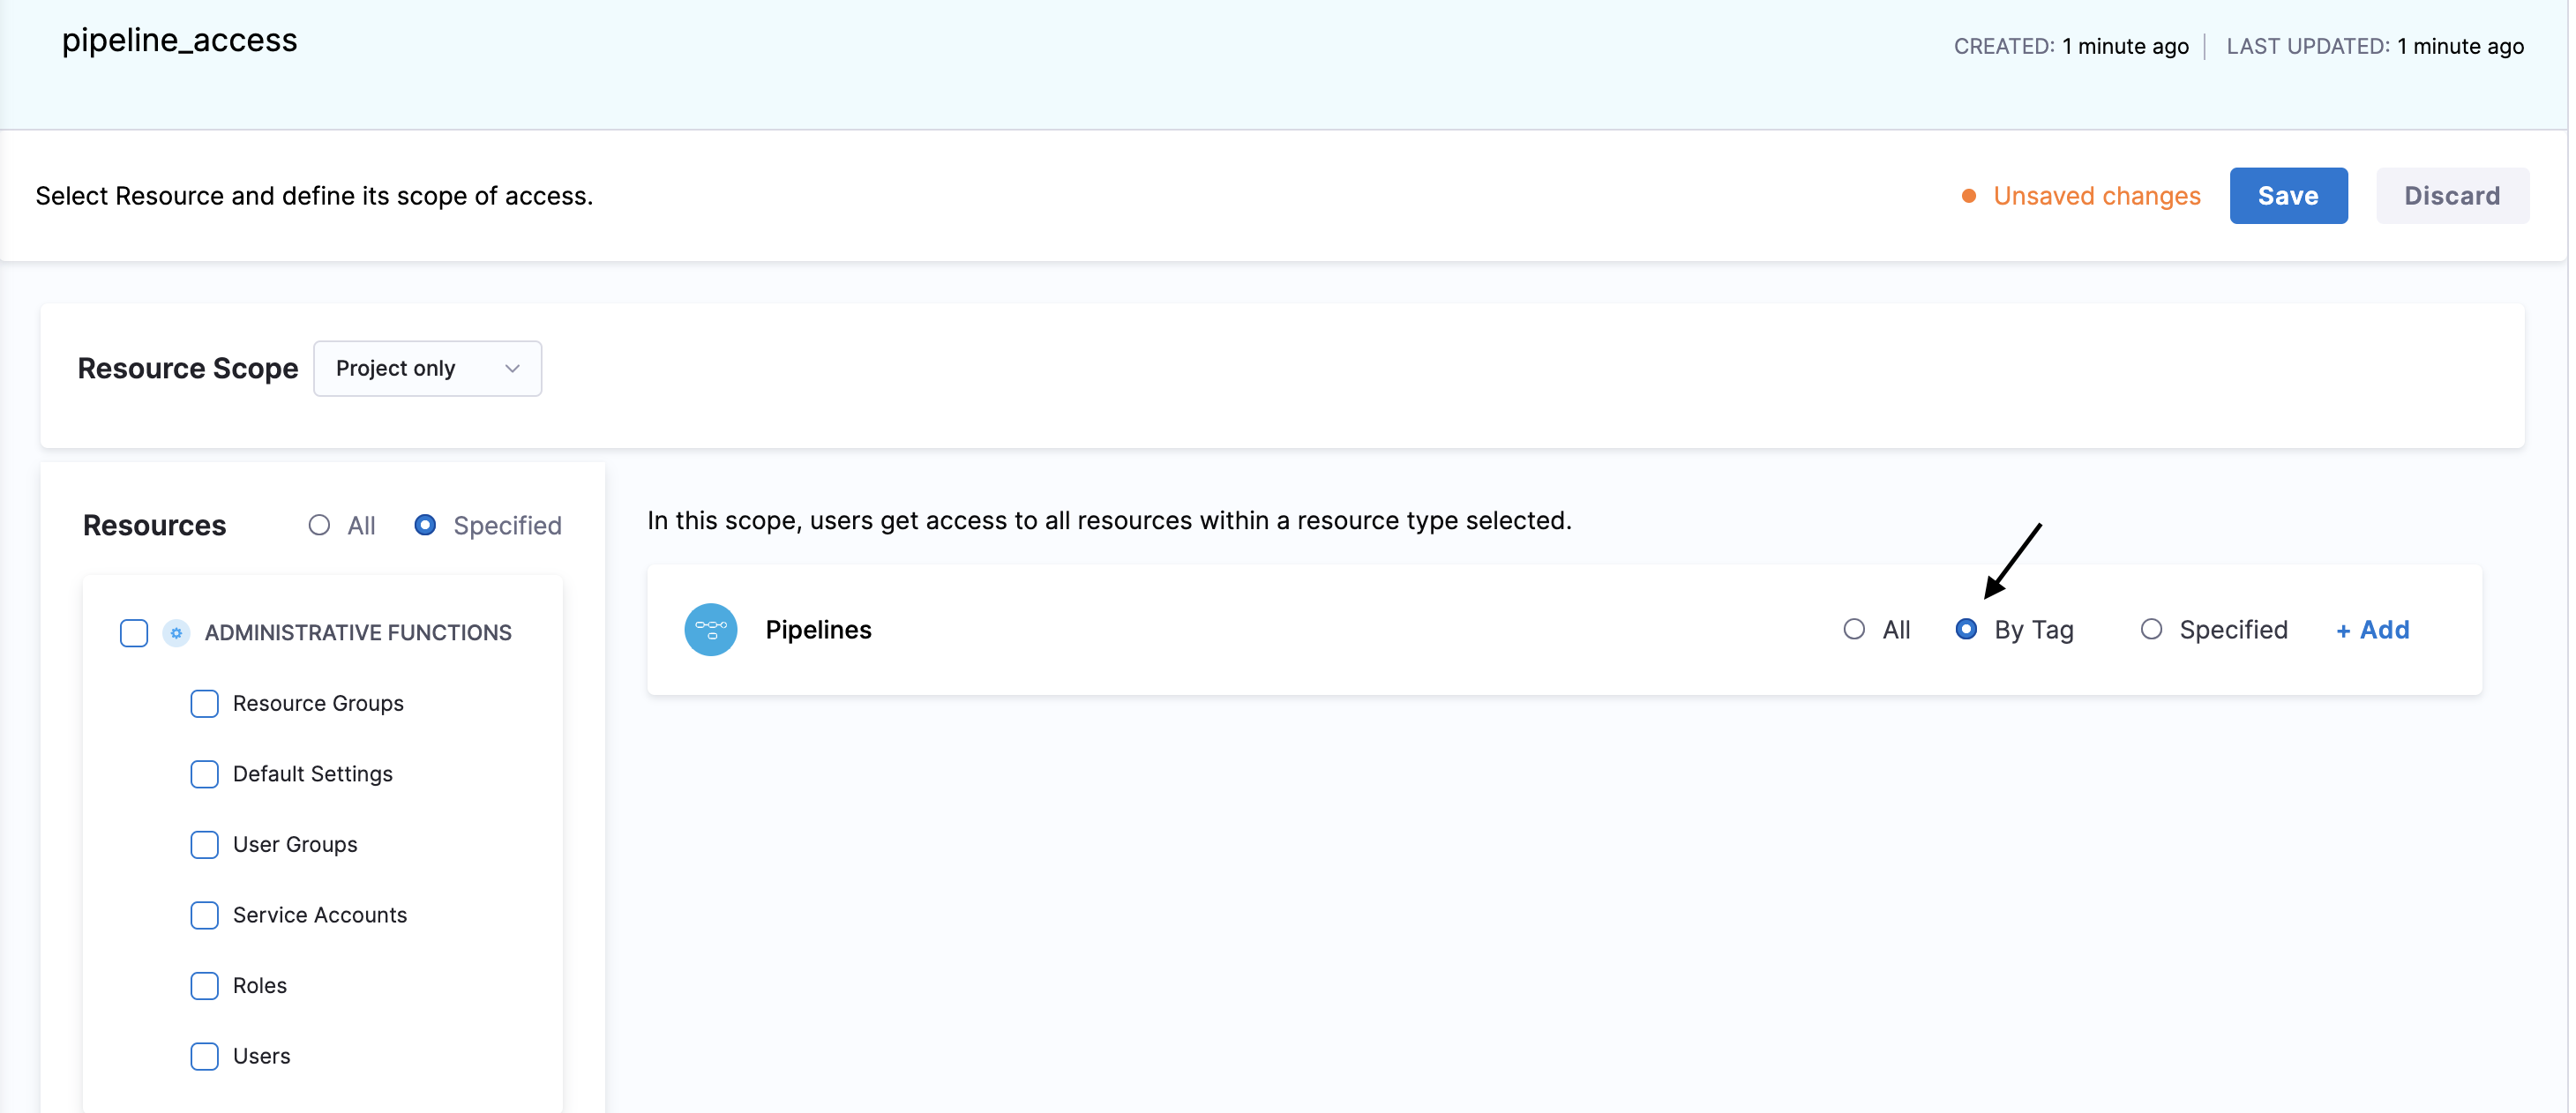The image size is (2576, 1113).
Task: Click the Administrative Functions gear icon
Action: 176,632
